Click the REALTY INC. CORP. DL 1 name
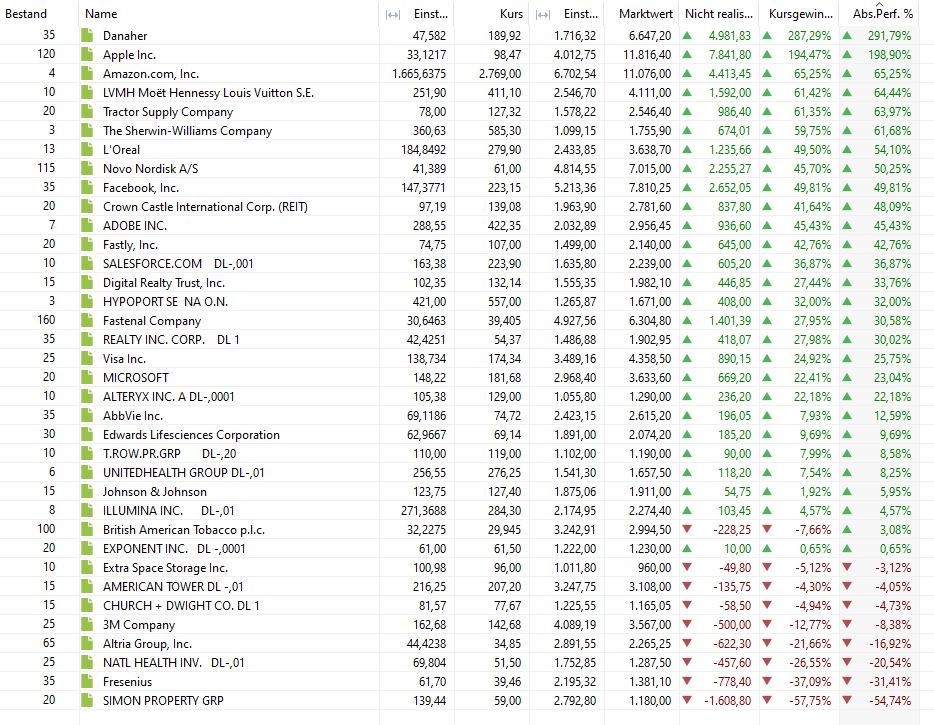This screenshot has height=725, width=934. 171,340
